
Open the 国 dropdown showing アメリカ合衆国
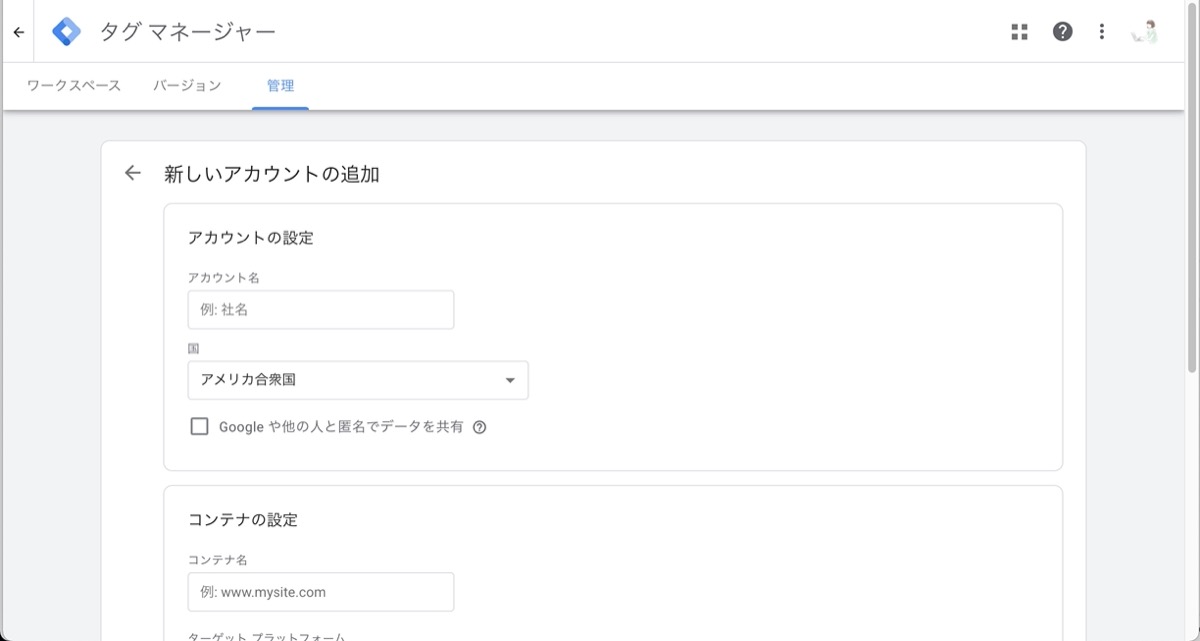pyautogui.click(x=357, y=380)
